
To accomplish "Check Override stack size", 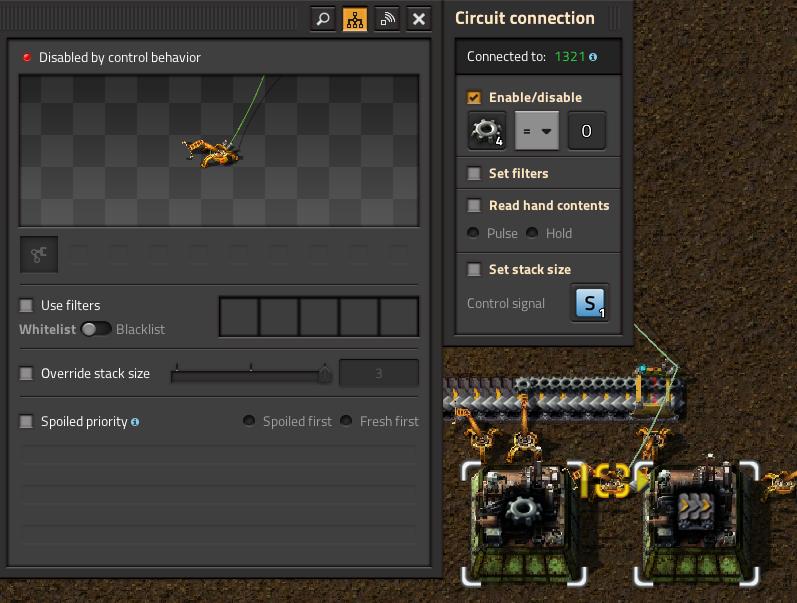I will click(x=26, y=374).
